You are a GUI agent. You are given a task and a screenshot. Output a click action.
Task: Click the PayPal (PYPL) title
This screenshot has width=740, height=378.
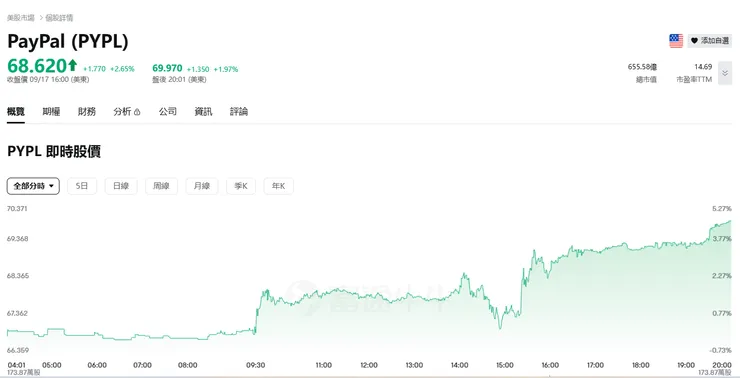68,42
